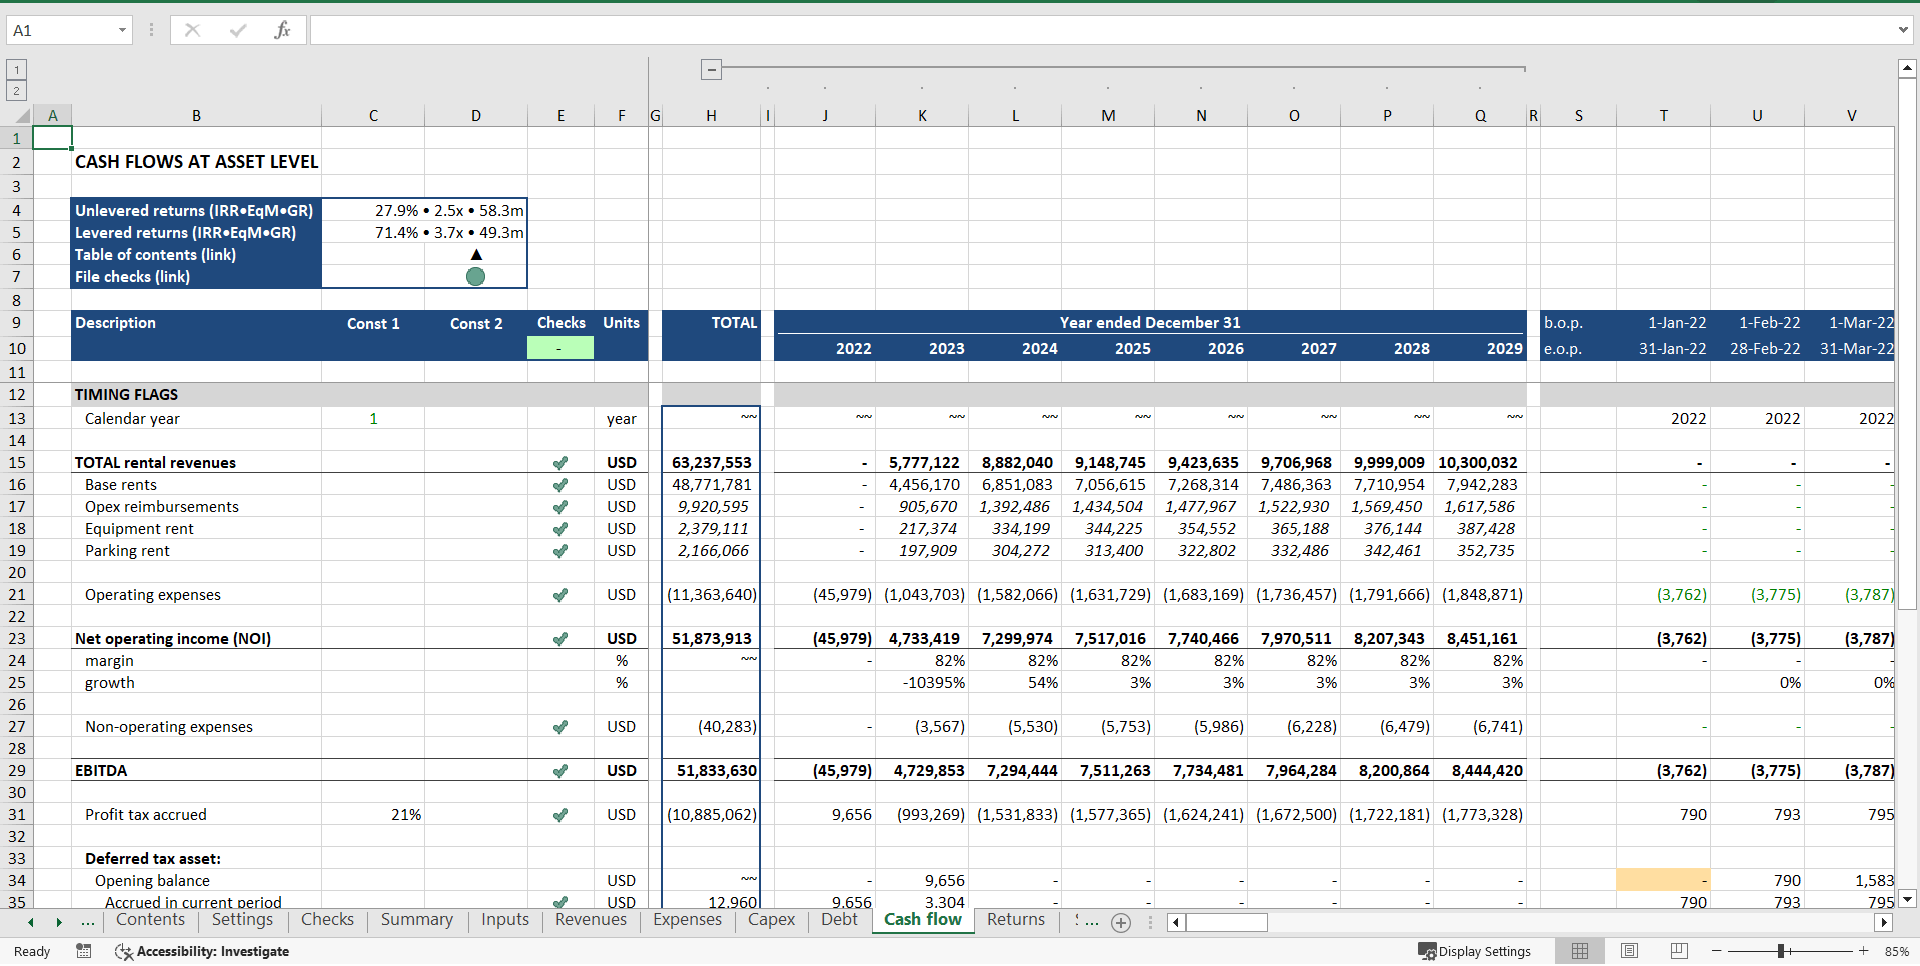Click into the Name Box showing A1
This screenshot has width=1920, height=966.
[x=60, y=30]
